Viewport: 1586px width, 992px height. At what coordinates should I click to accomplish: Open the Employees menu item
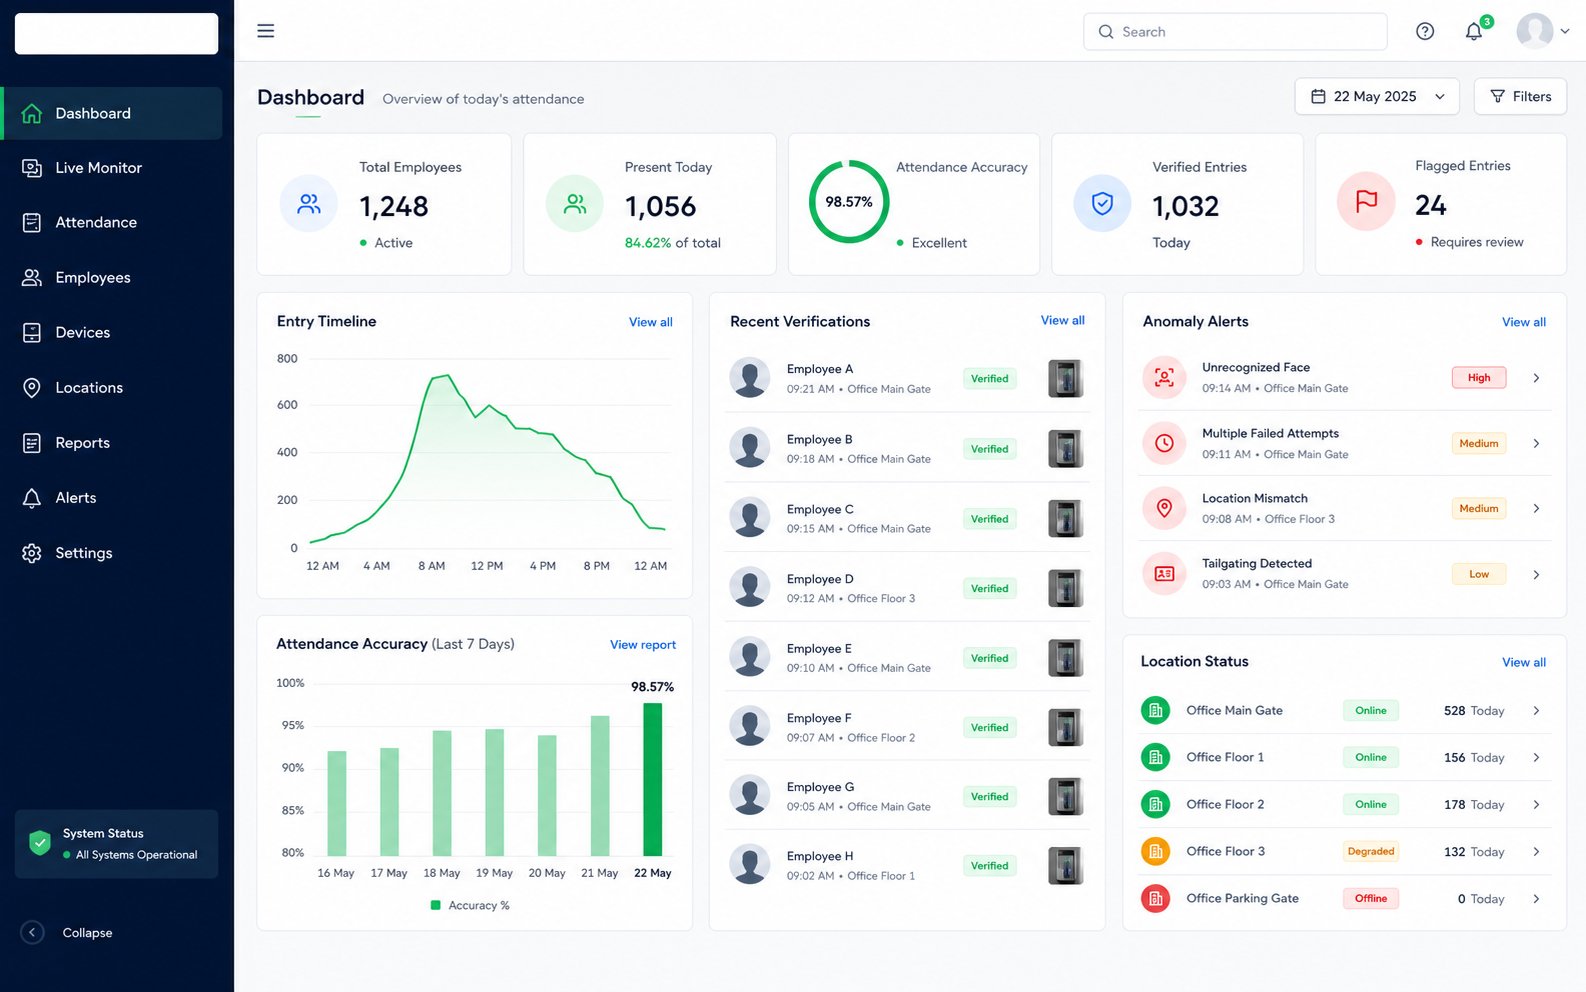tap(112, 278)
